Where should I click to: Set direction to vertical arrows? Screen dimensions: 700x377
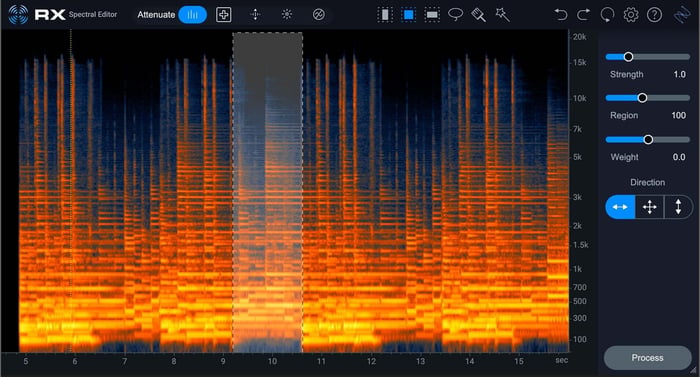[x=678, y=207]
